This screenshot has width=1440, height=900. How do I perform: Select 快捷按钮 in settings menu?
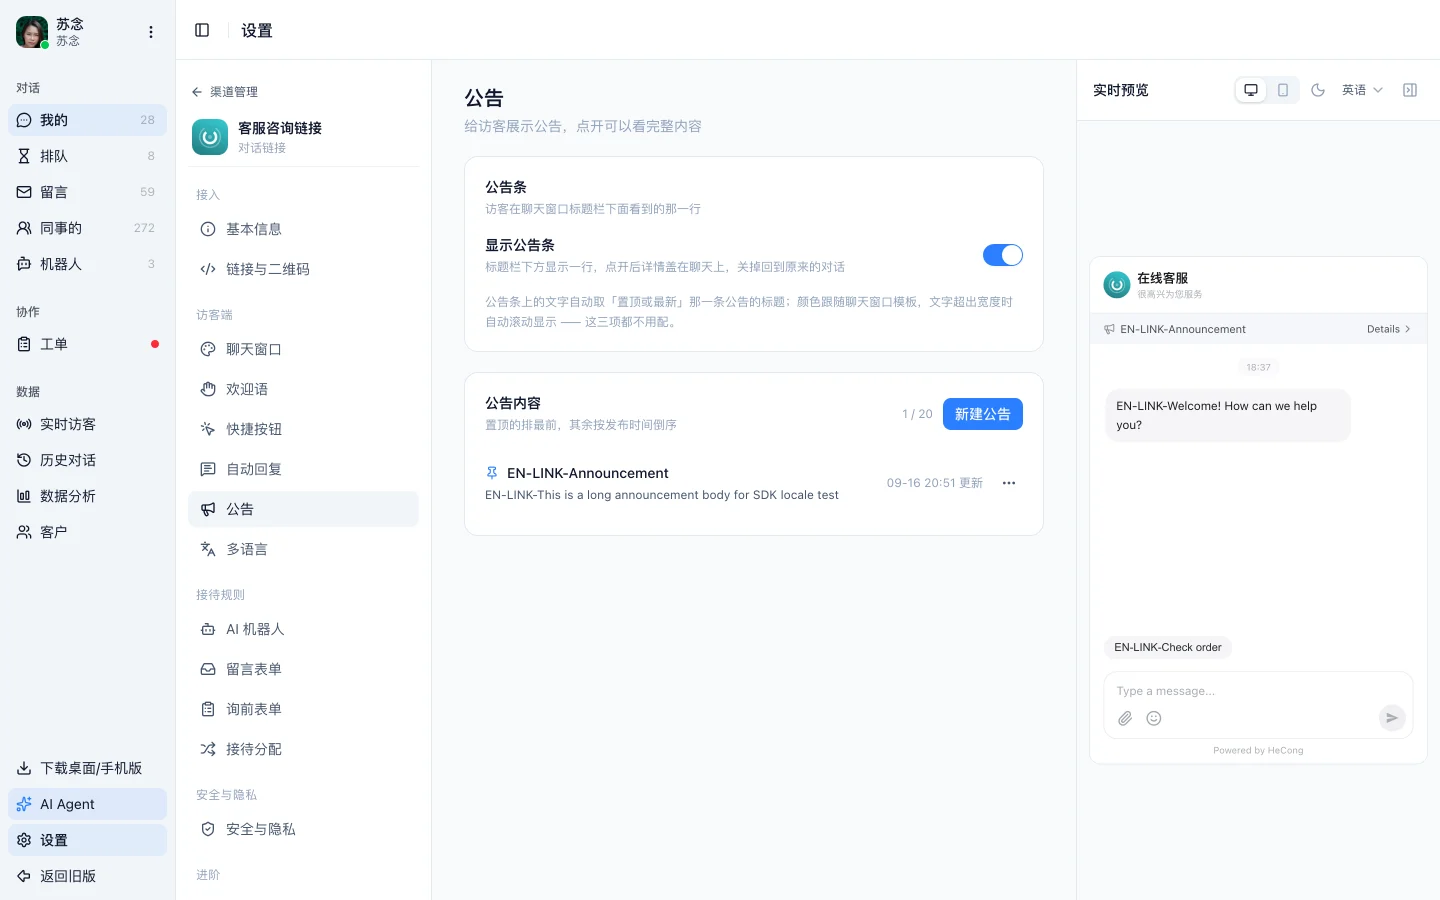click(303, 429)
